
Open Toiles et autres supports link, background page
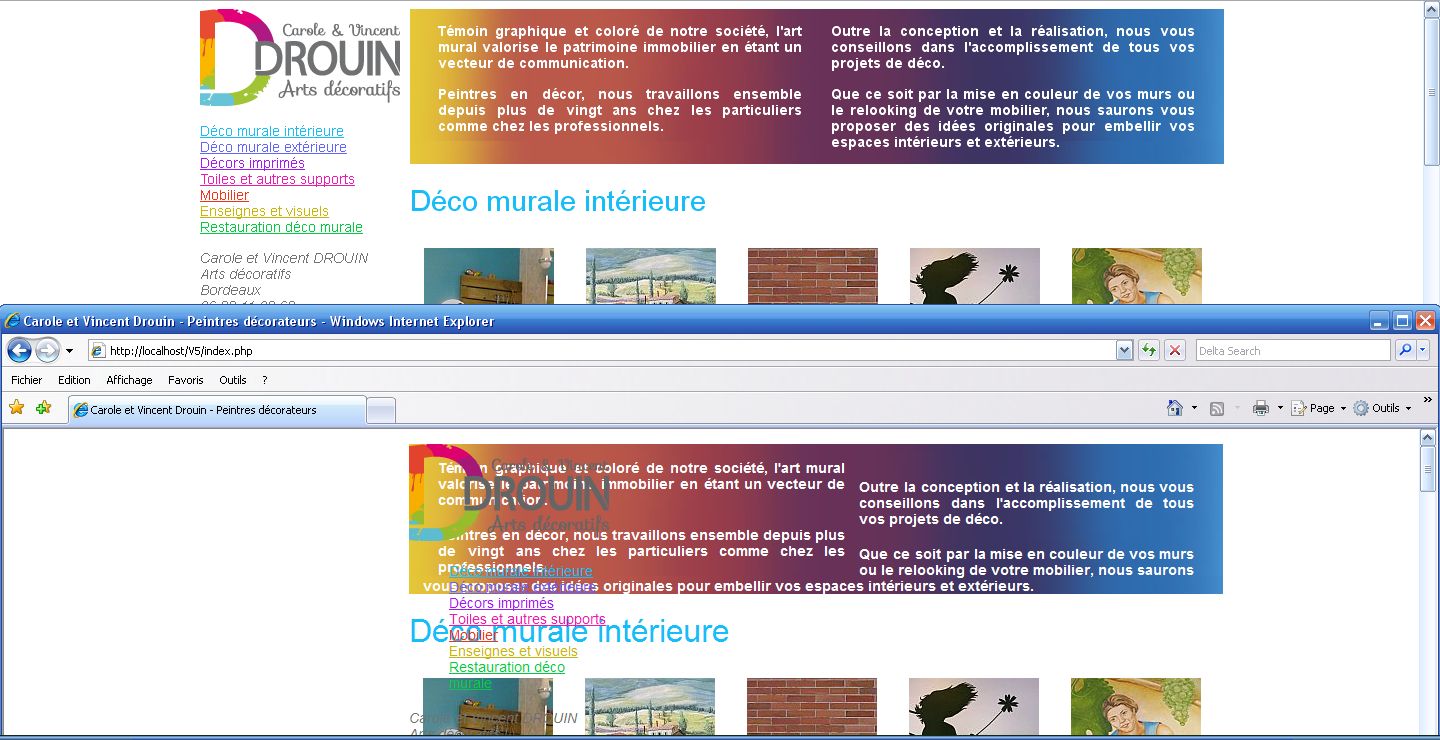277,179
